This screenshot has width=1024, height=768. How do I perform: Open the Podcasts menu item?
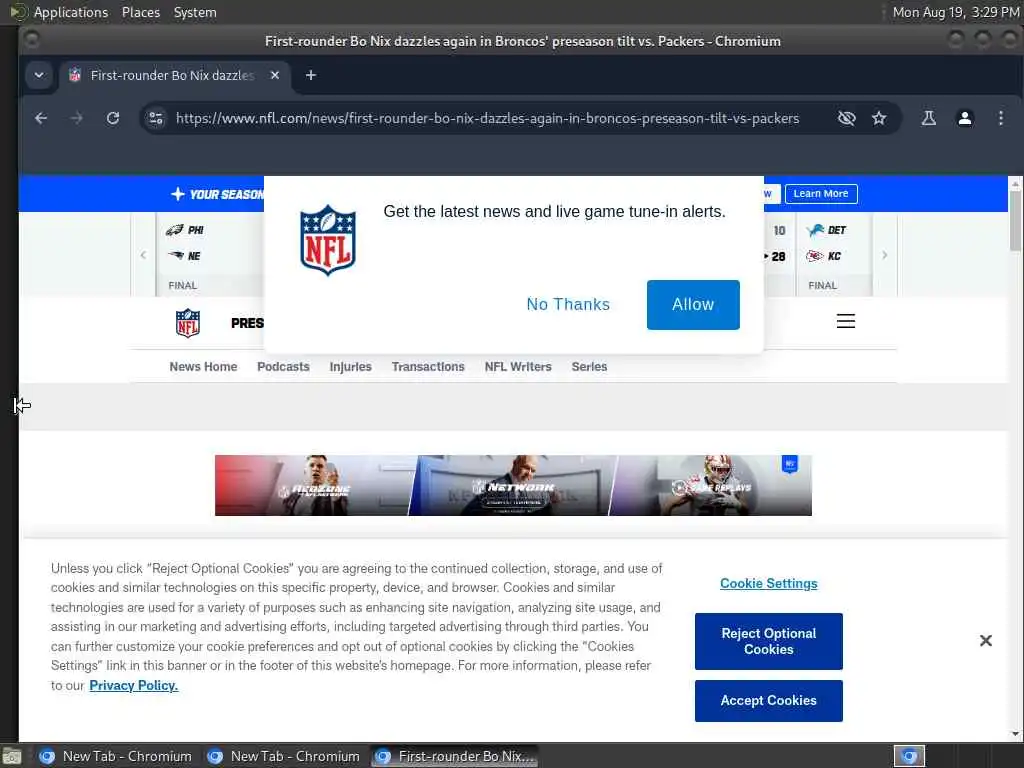pyautogui.click(x=283, y=366)
